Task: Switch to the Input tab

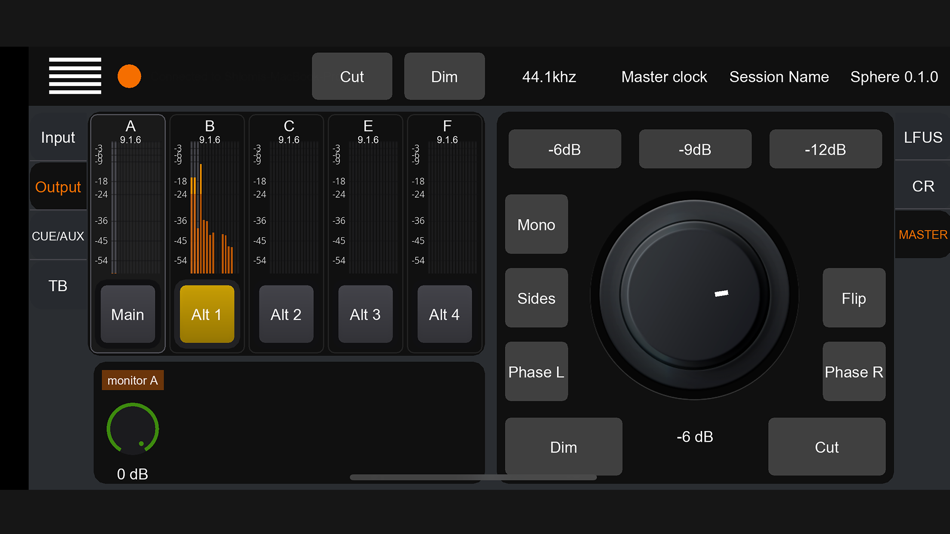Action: (58, 138)
